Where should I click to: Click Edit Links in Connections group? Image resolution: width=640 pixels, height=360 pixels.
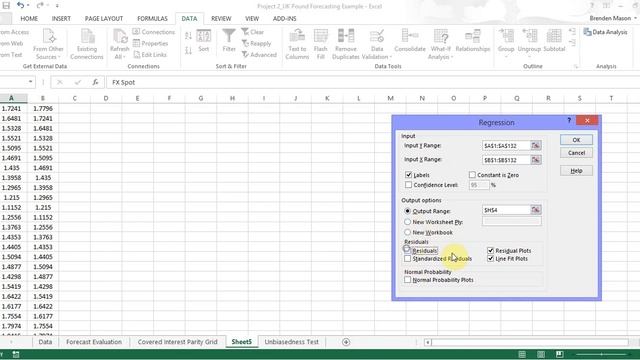150,54
